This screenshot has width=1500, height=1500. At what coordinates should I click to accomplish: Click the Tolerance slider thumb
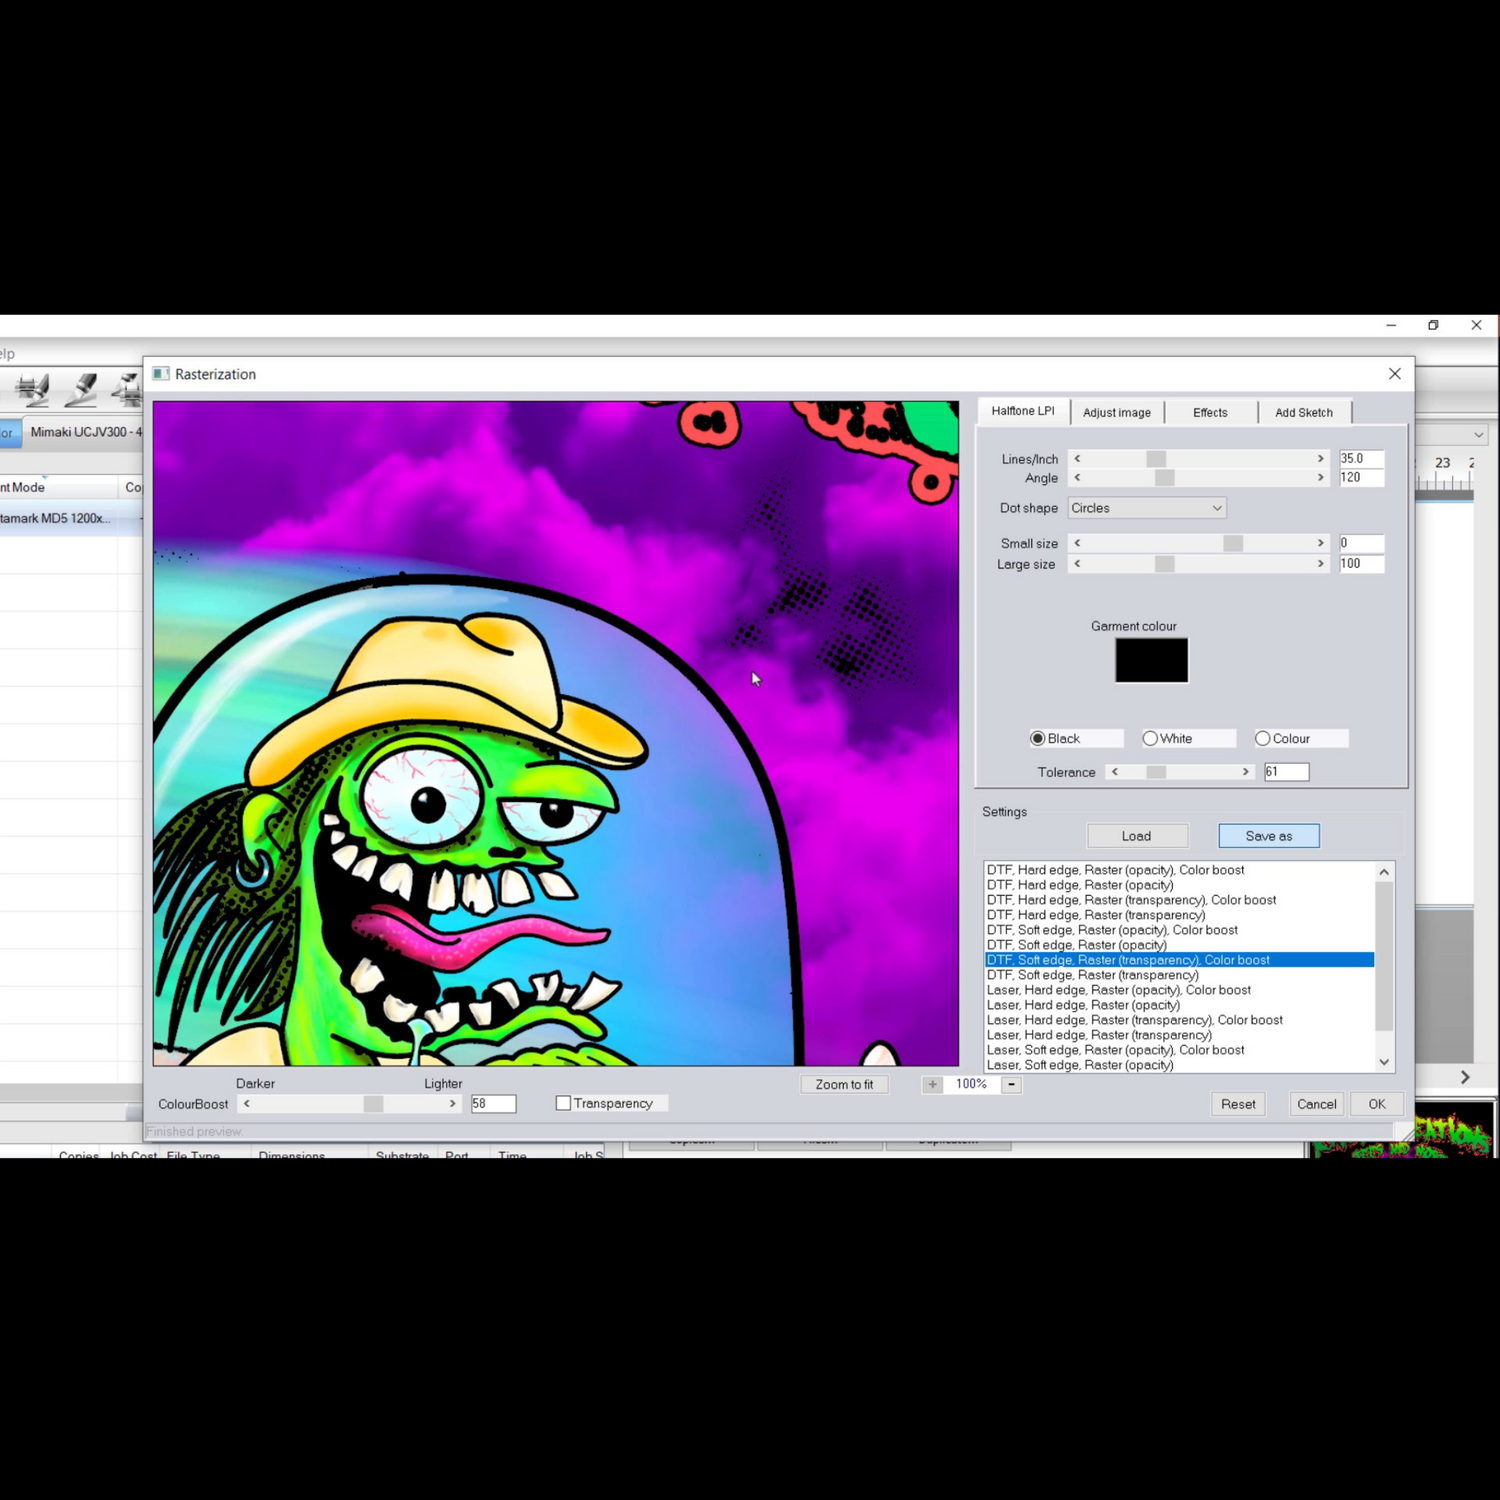tap(1156, 772)
